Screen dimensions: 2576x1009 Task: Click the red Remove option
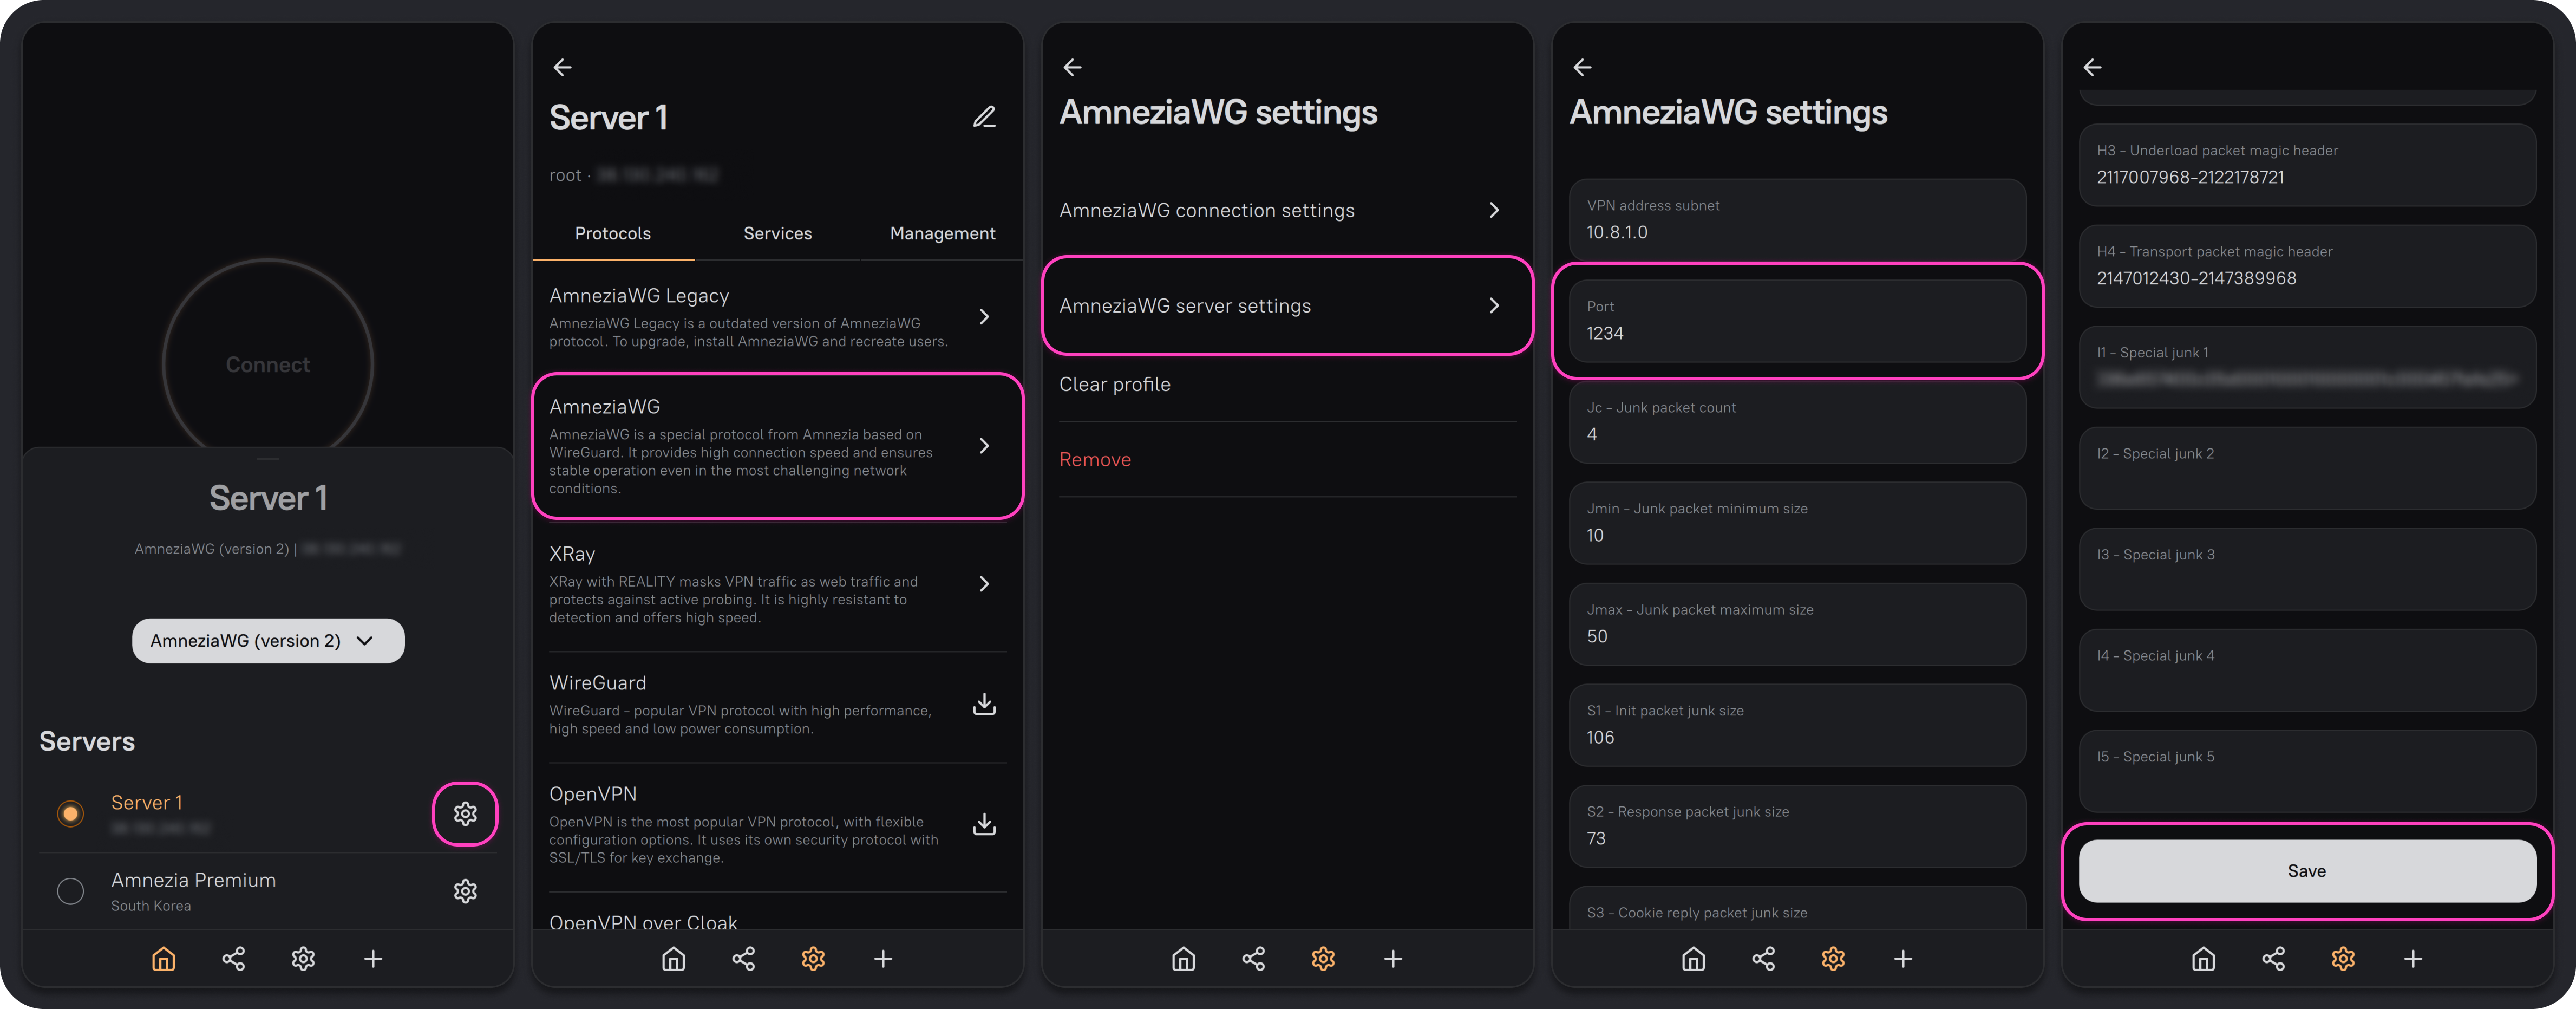click(x=1095, y=459)
